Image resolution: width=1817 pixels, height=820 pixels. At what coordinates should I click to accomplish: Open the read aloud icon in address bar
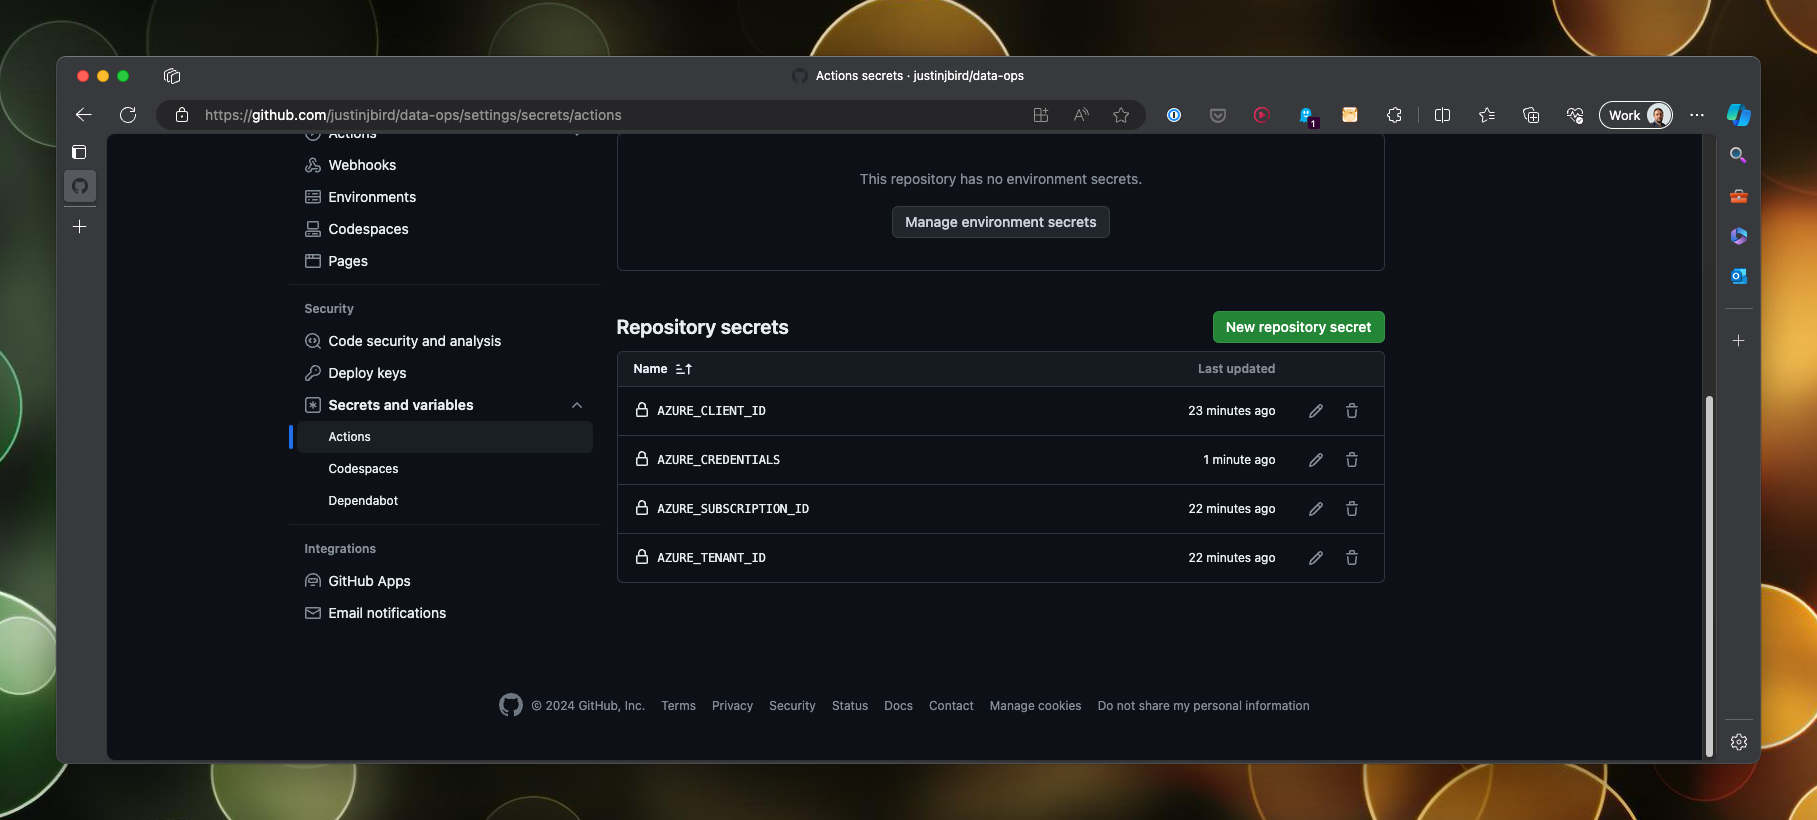(x=1081, y=115)
